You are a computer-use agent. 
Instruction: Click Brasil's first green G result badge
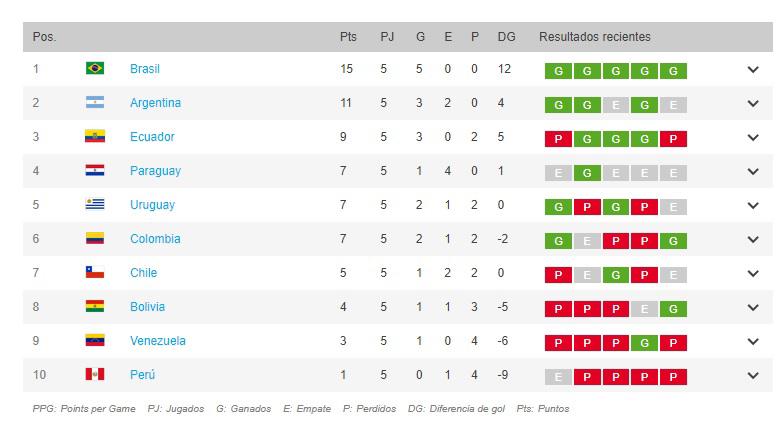pyautogui.click(x=558, y=70)
